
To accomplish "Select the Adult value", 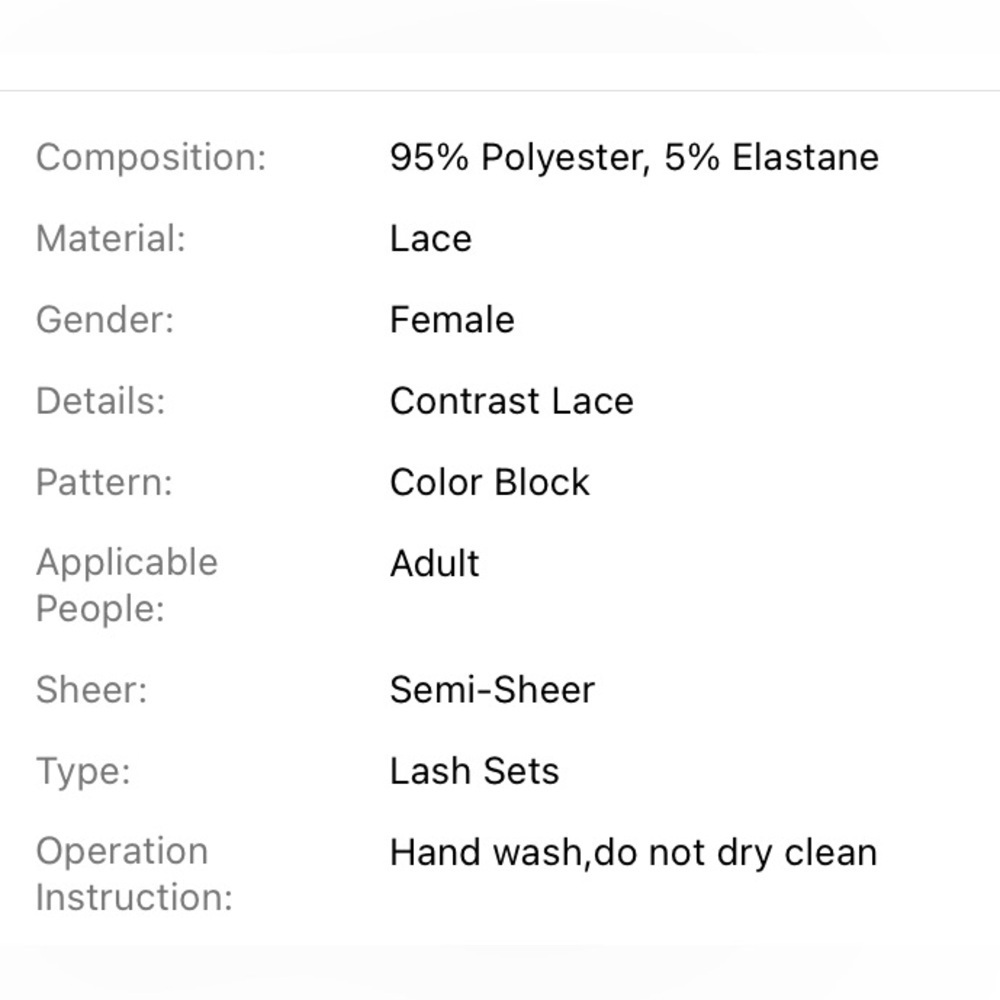I will tap(435, 563).
